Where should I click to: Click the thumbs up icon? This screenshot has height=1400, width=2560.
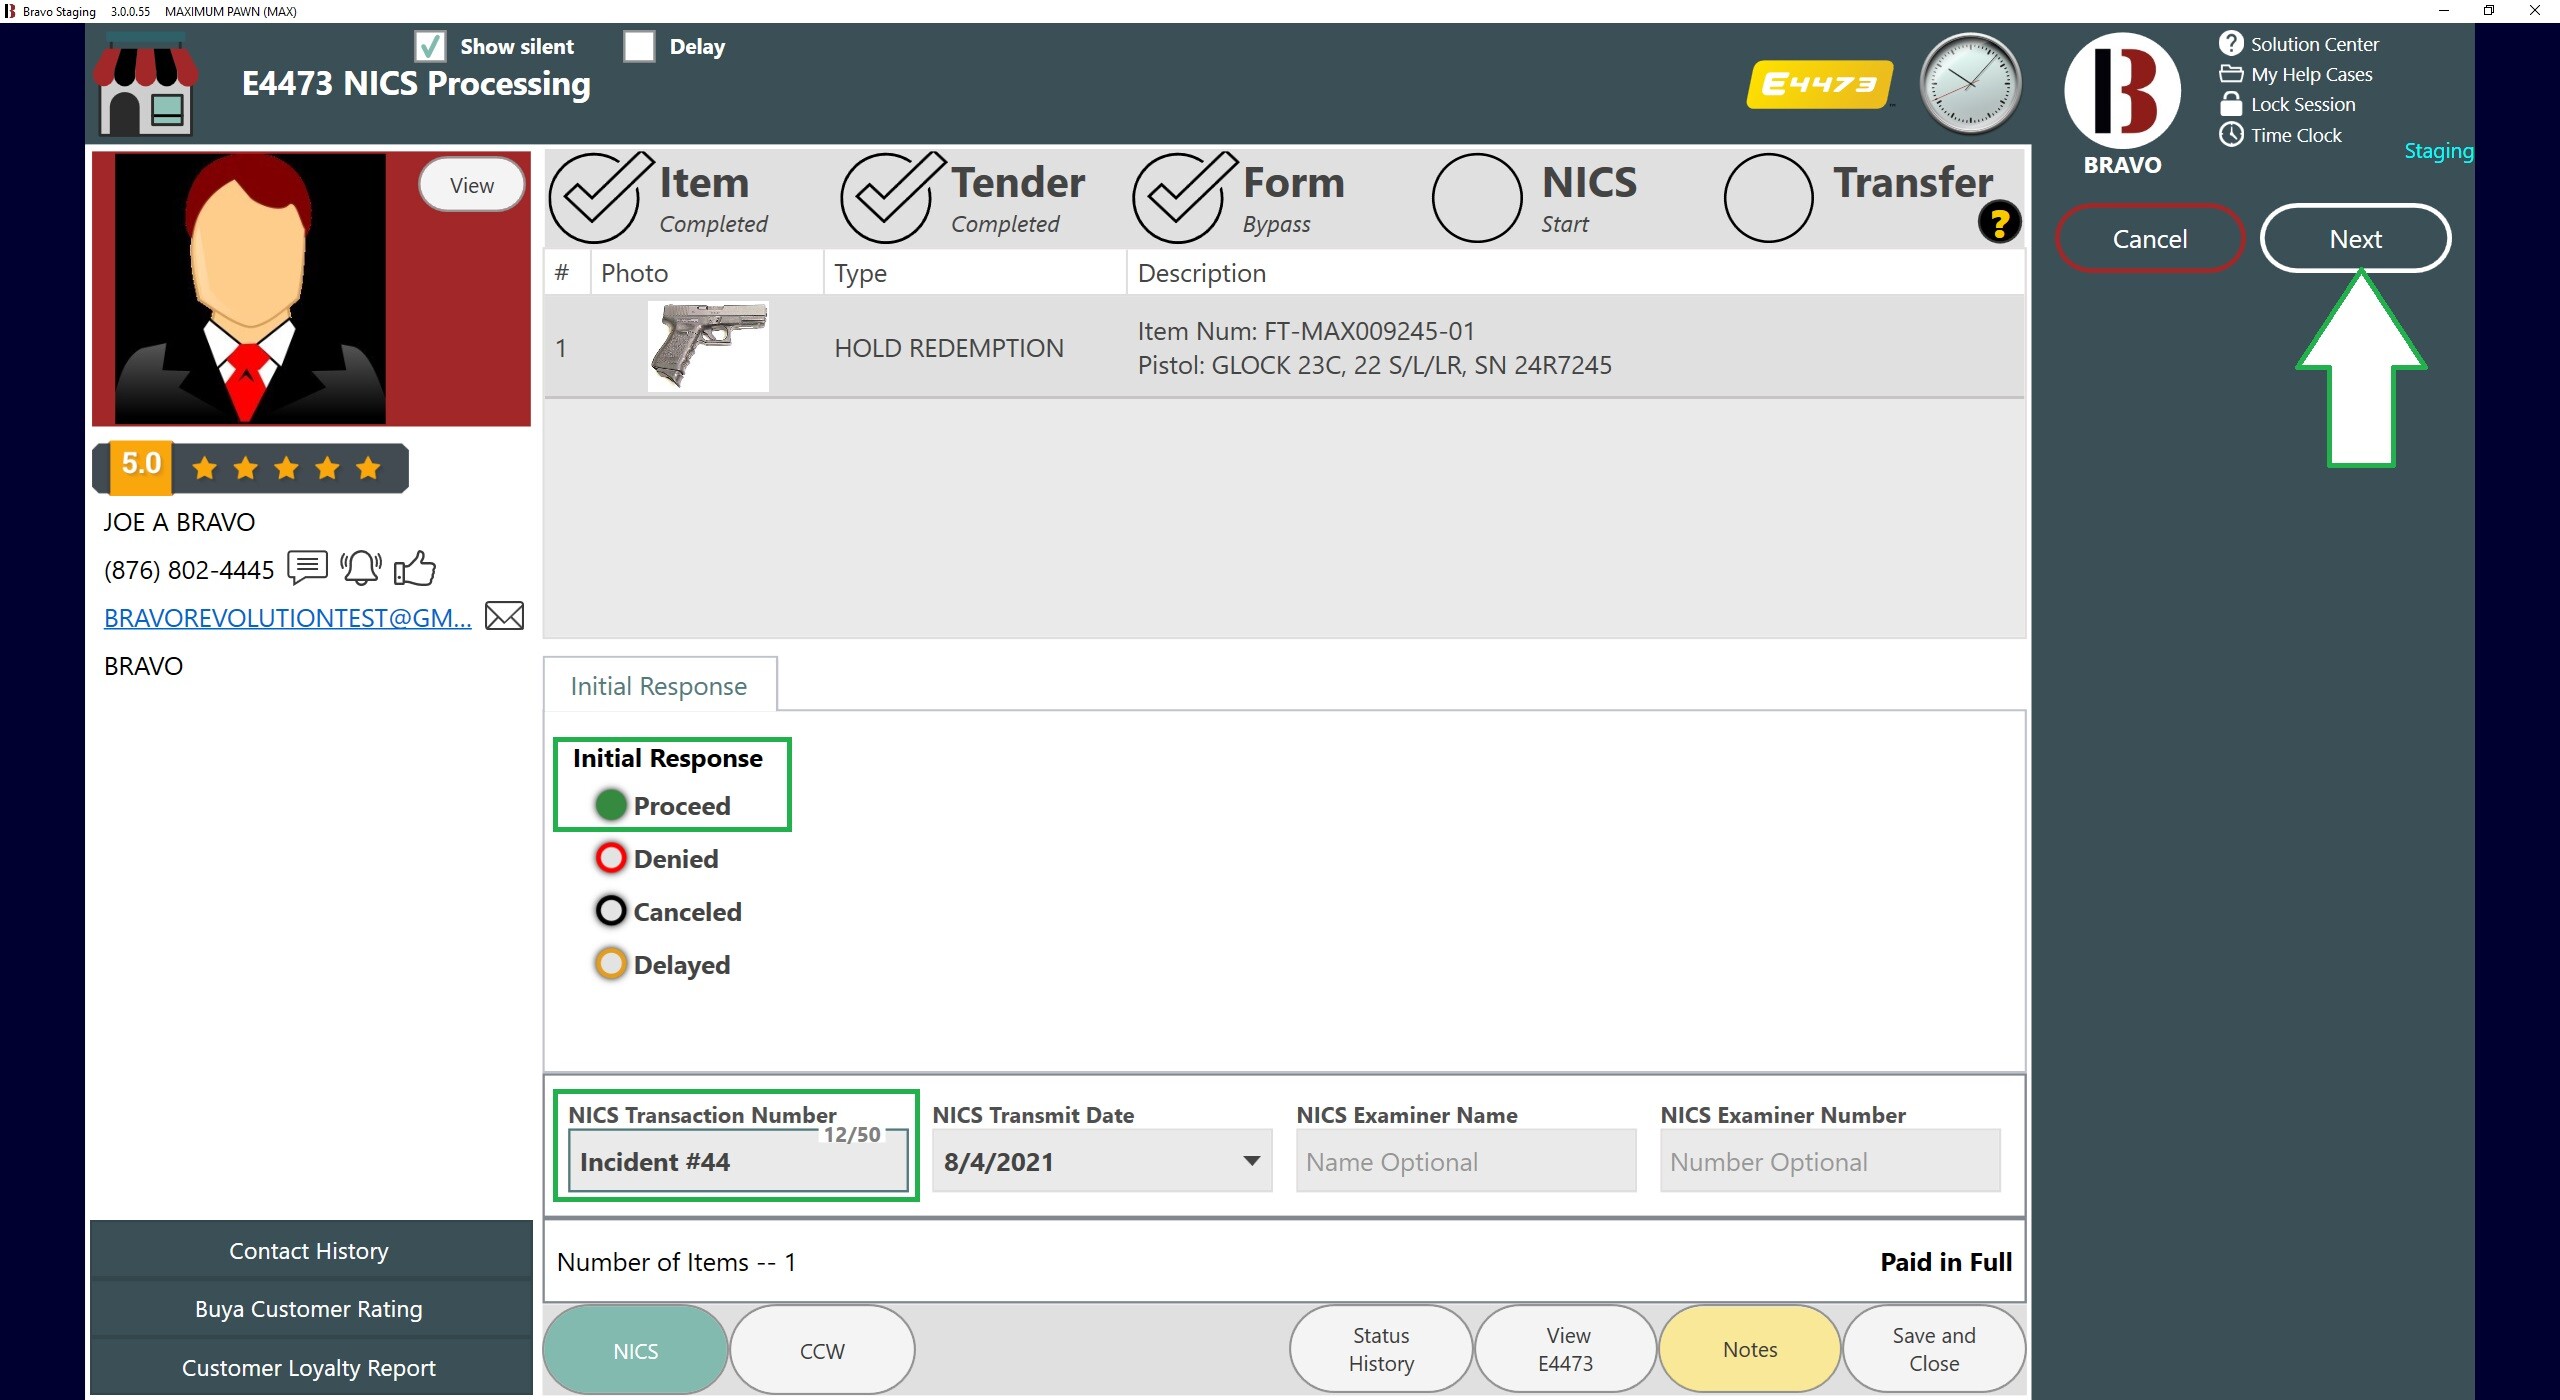tap(415, 567)
